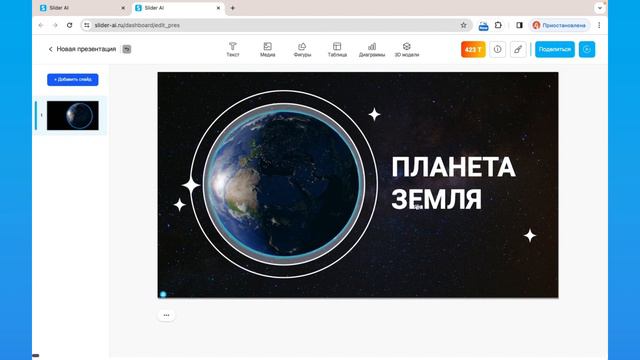The image size is (640, 360).
Task: Select the ПЛАНЕТА ЗЕМЛЯ title text
Action: coord(453,183)
